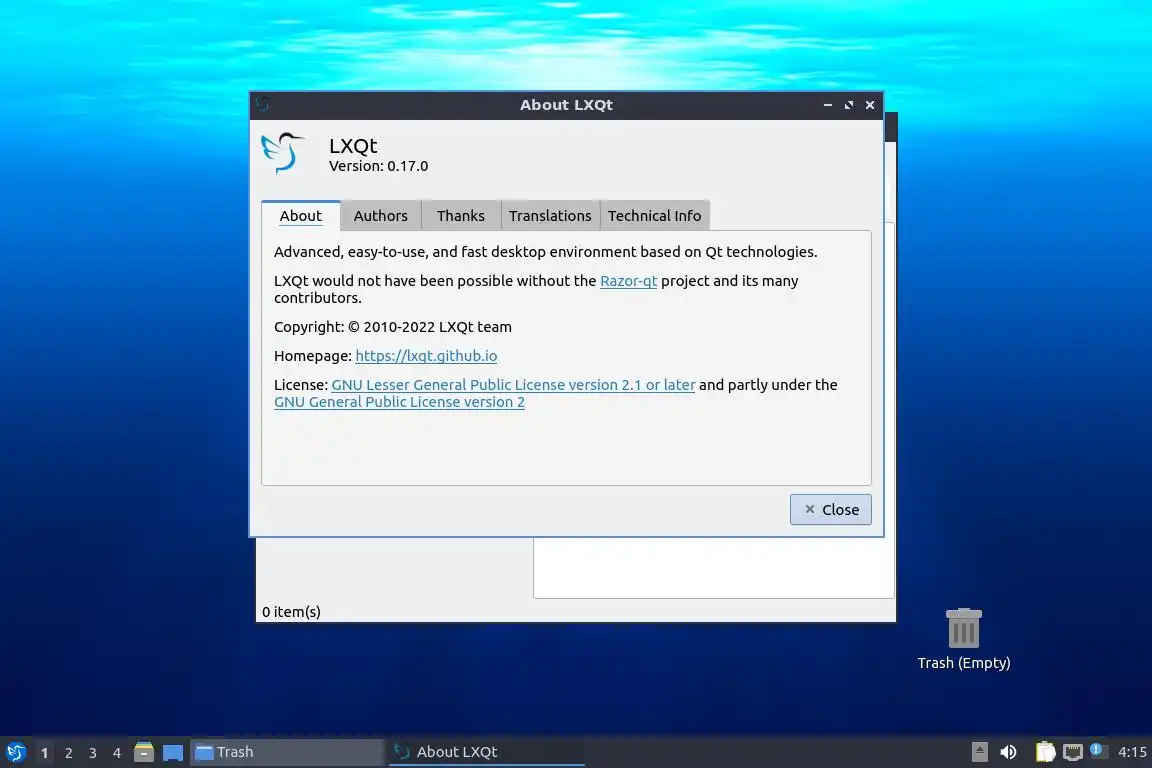
Task: Open the GNU Lesser General Public License link
Action: pos(513,384)
